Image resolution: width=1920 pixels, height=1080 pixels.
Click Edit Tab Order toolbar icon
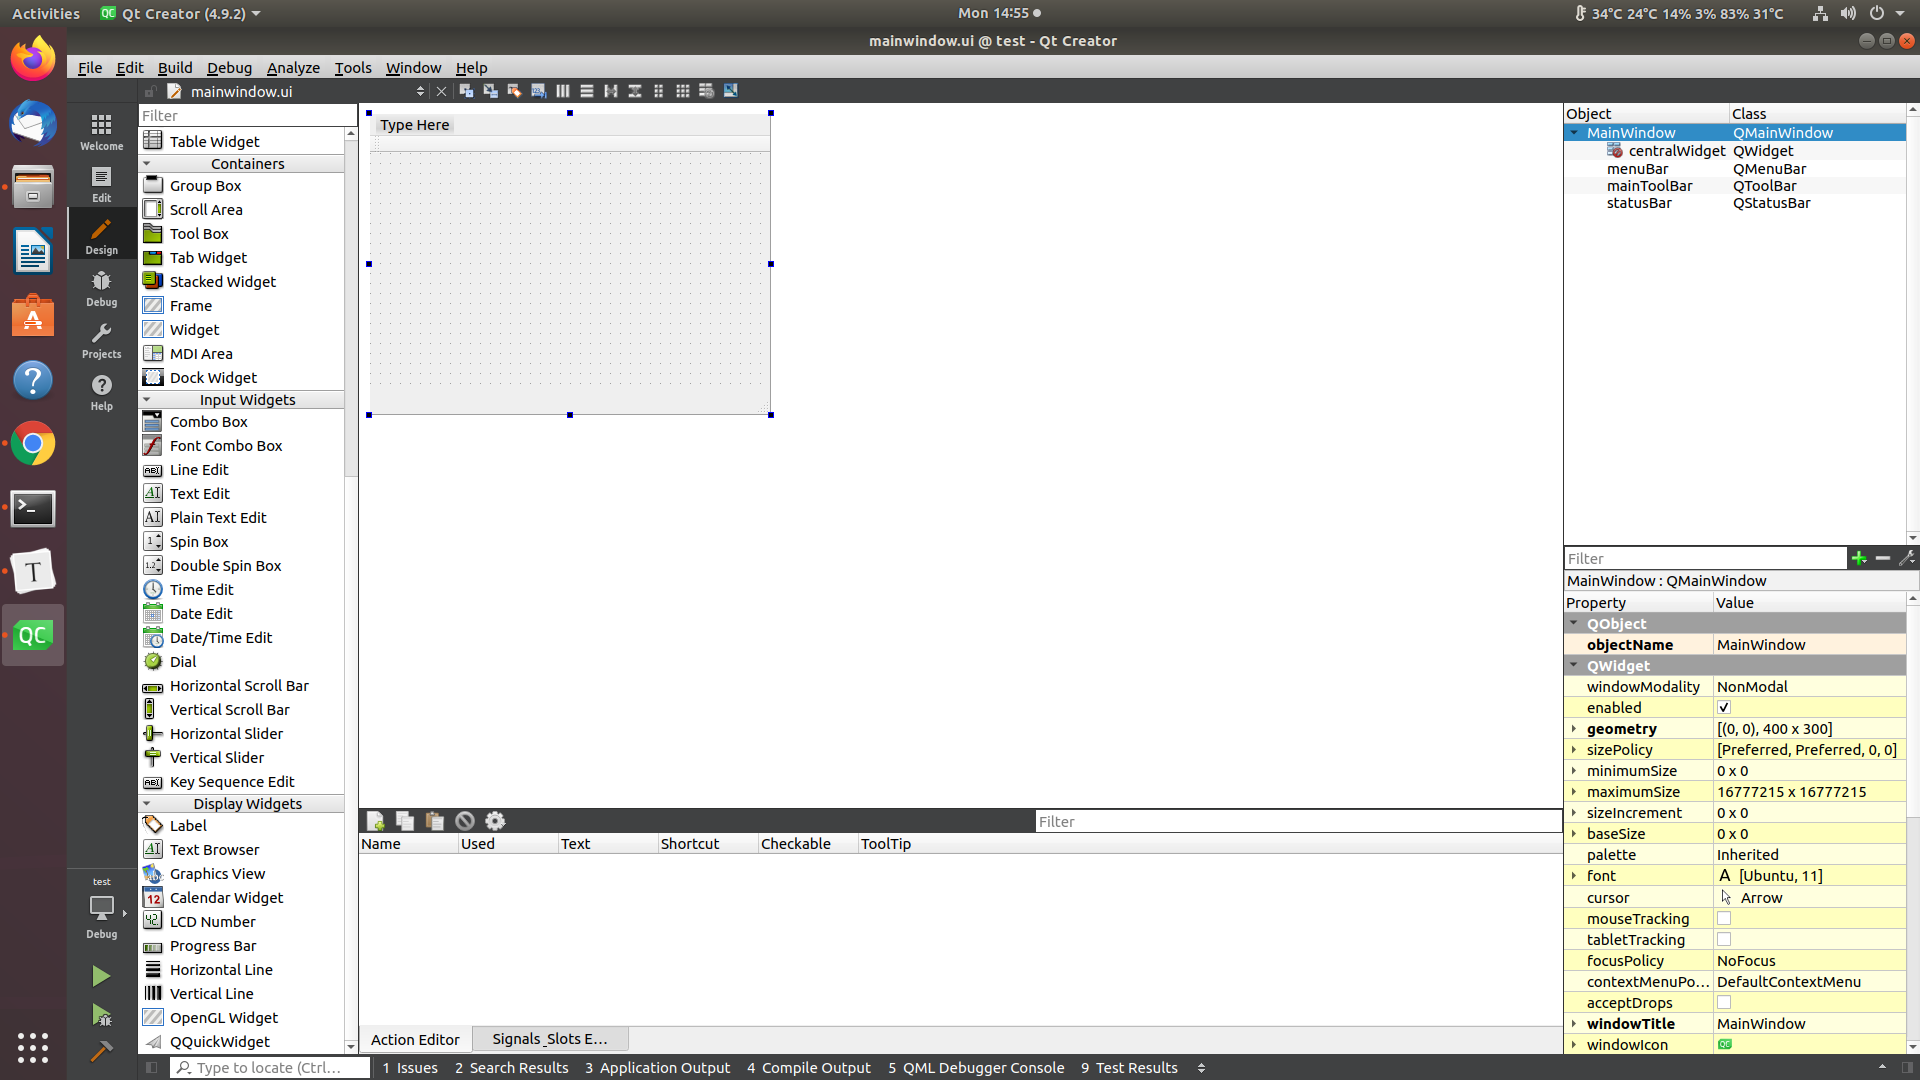click(538, 91)
